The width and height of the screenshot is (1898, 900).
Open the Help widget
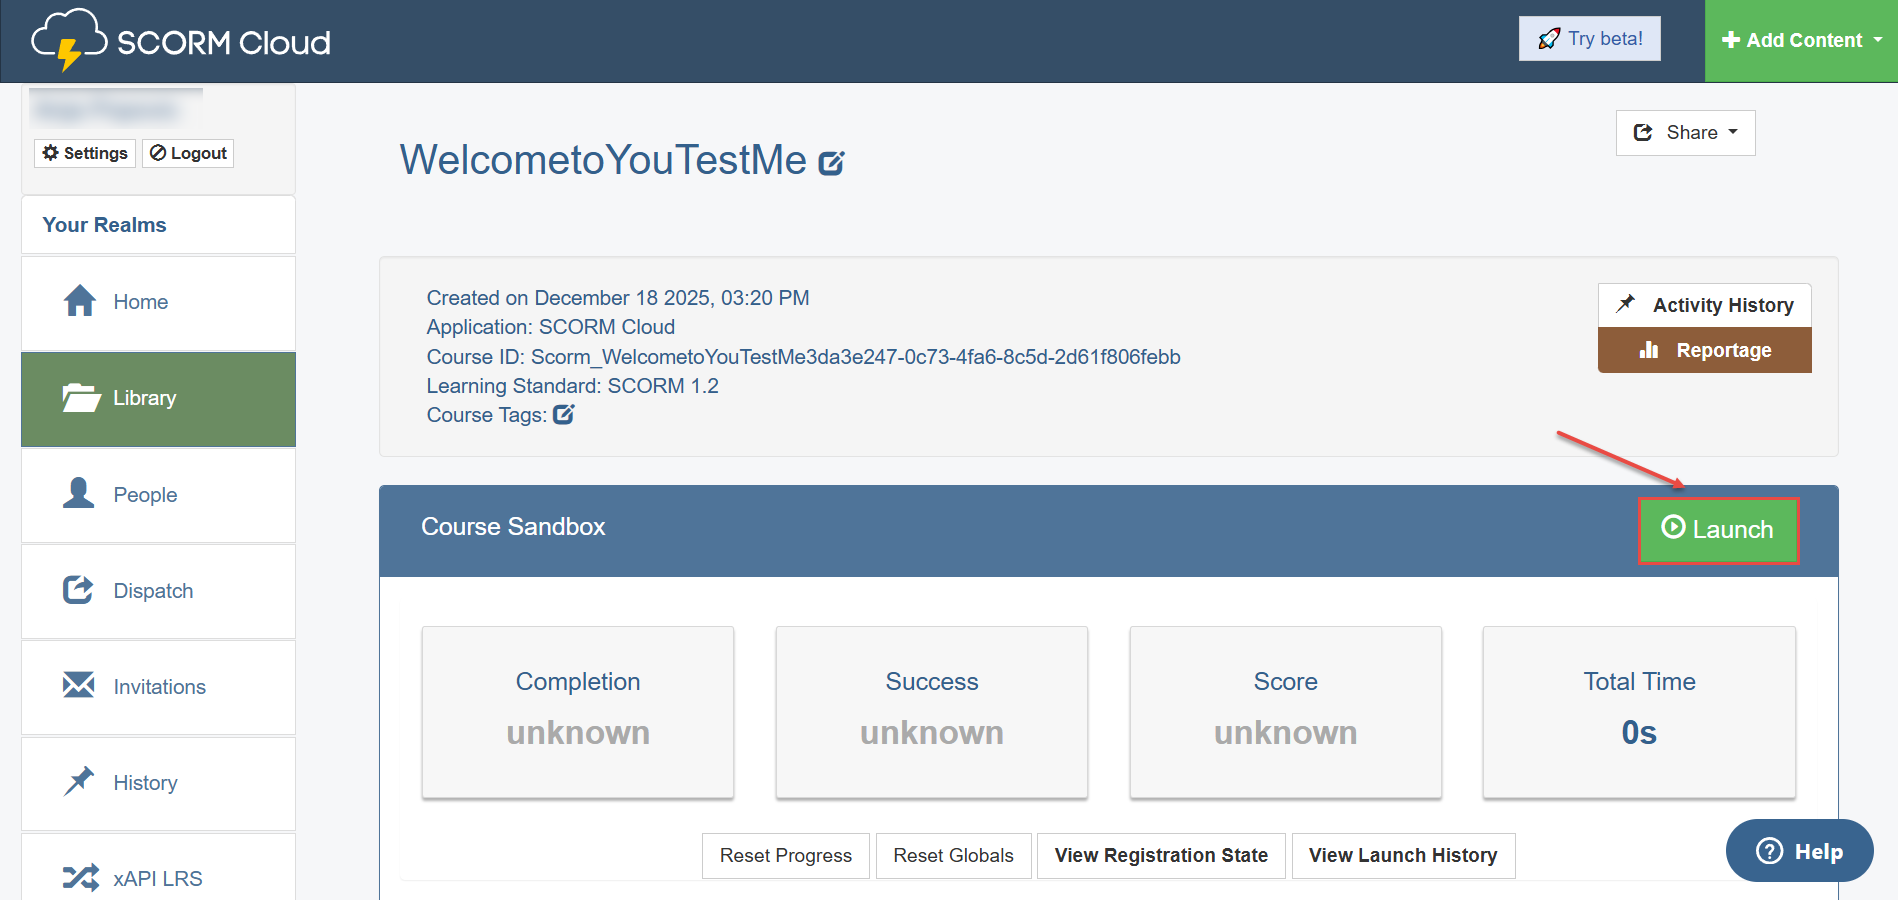point(1799,851)
